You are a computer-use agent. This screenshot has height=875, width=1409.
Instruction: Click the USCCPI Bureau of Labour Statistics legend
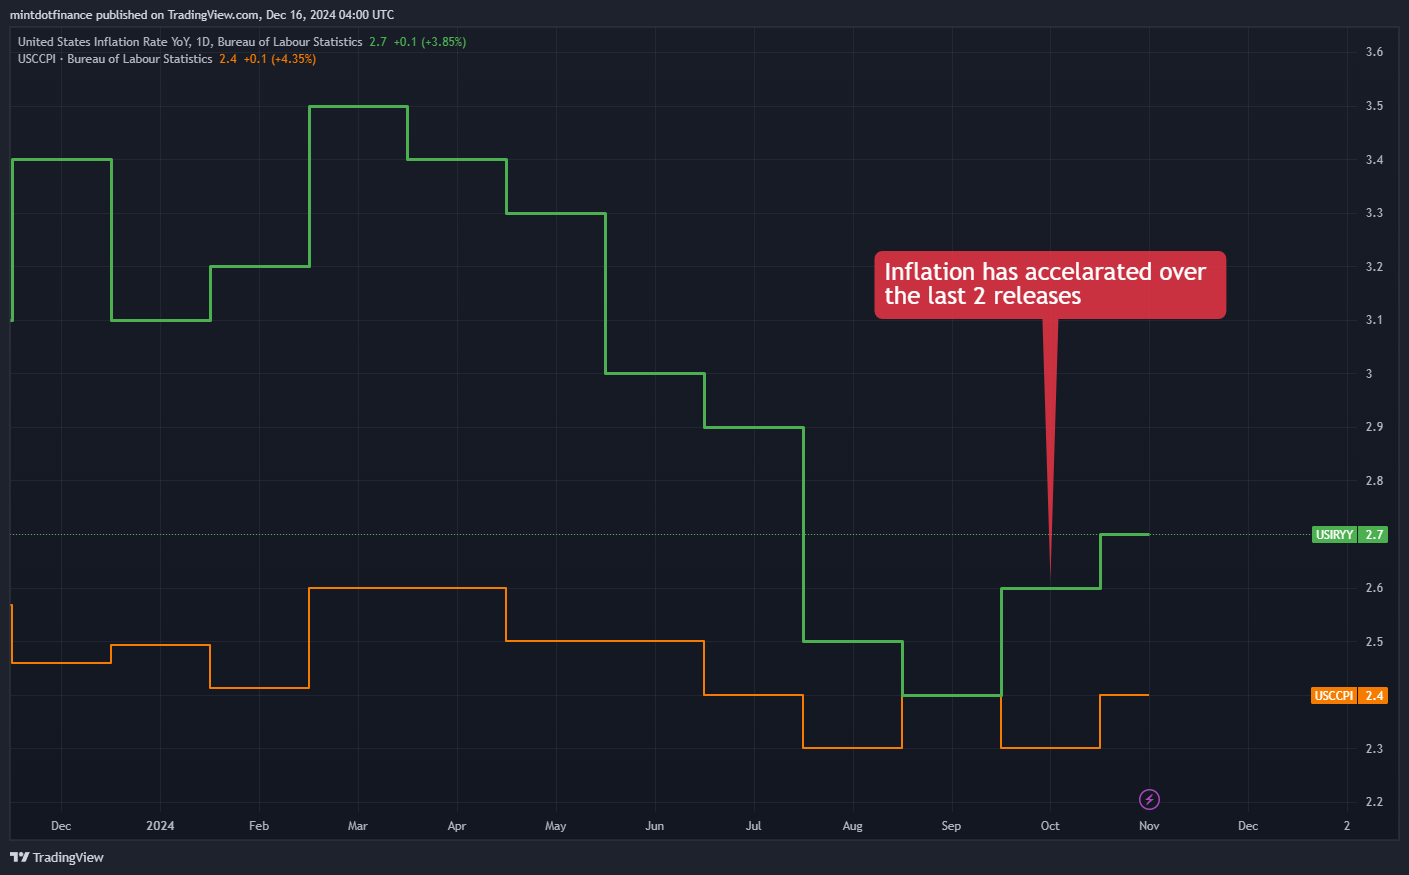coord(115,59)
